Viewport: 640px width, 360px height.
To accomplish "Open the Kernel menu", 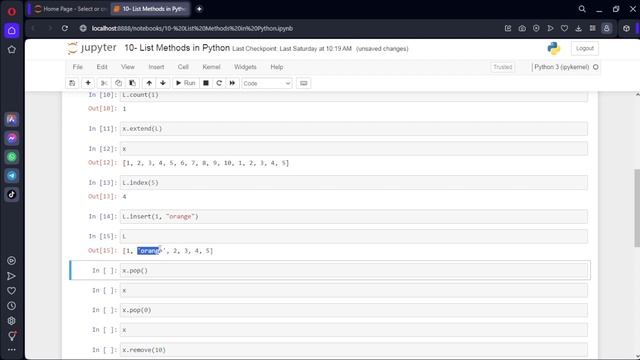I will pyautogui.click(x=211, y=67).
